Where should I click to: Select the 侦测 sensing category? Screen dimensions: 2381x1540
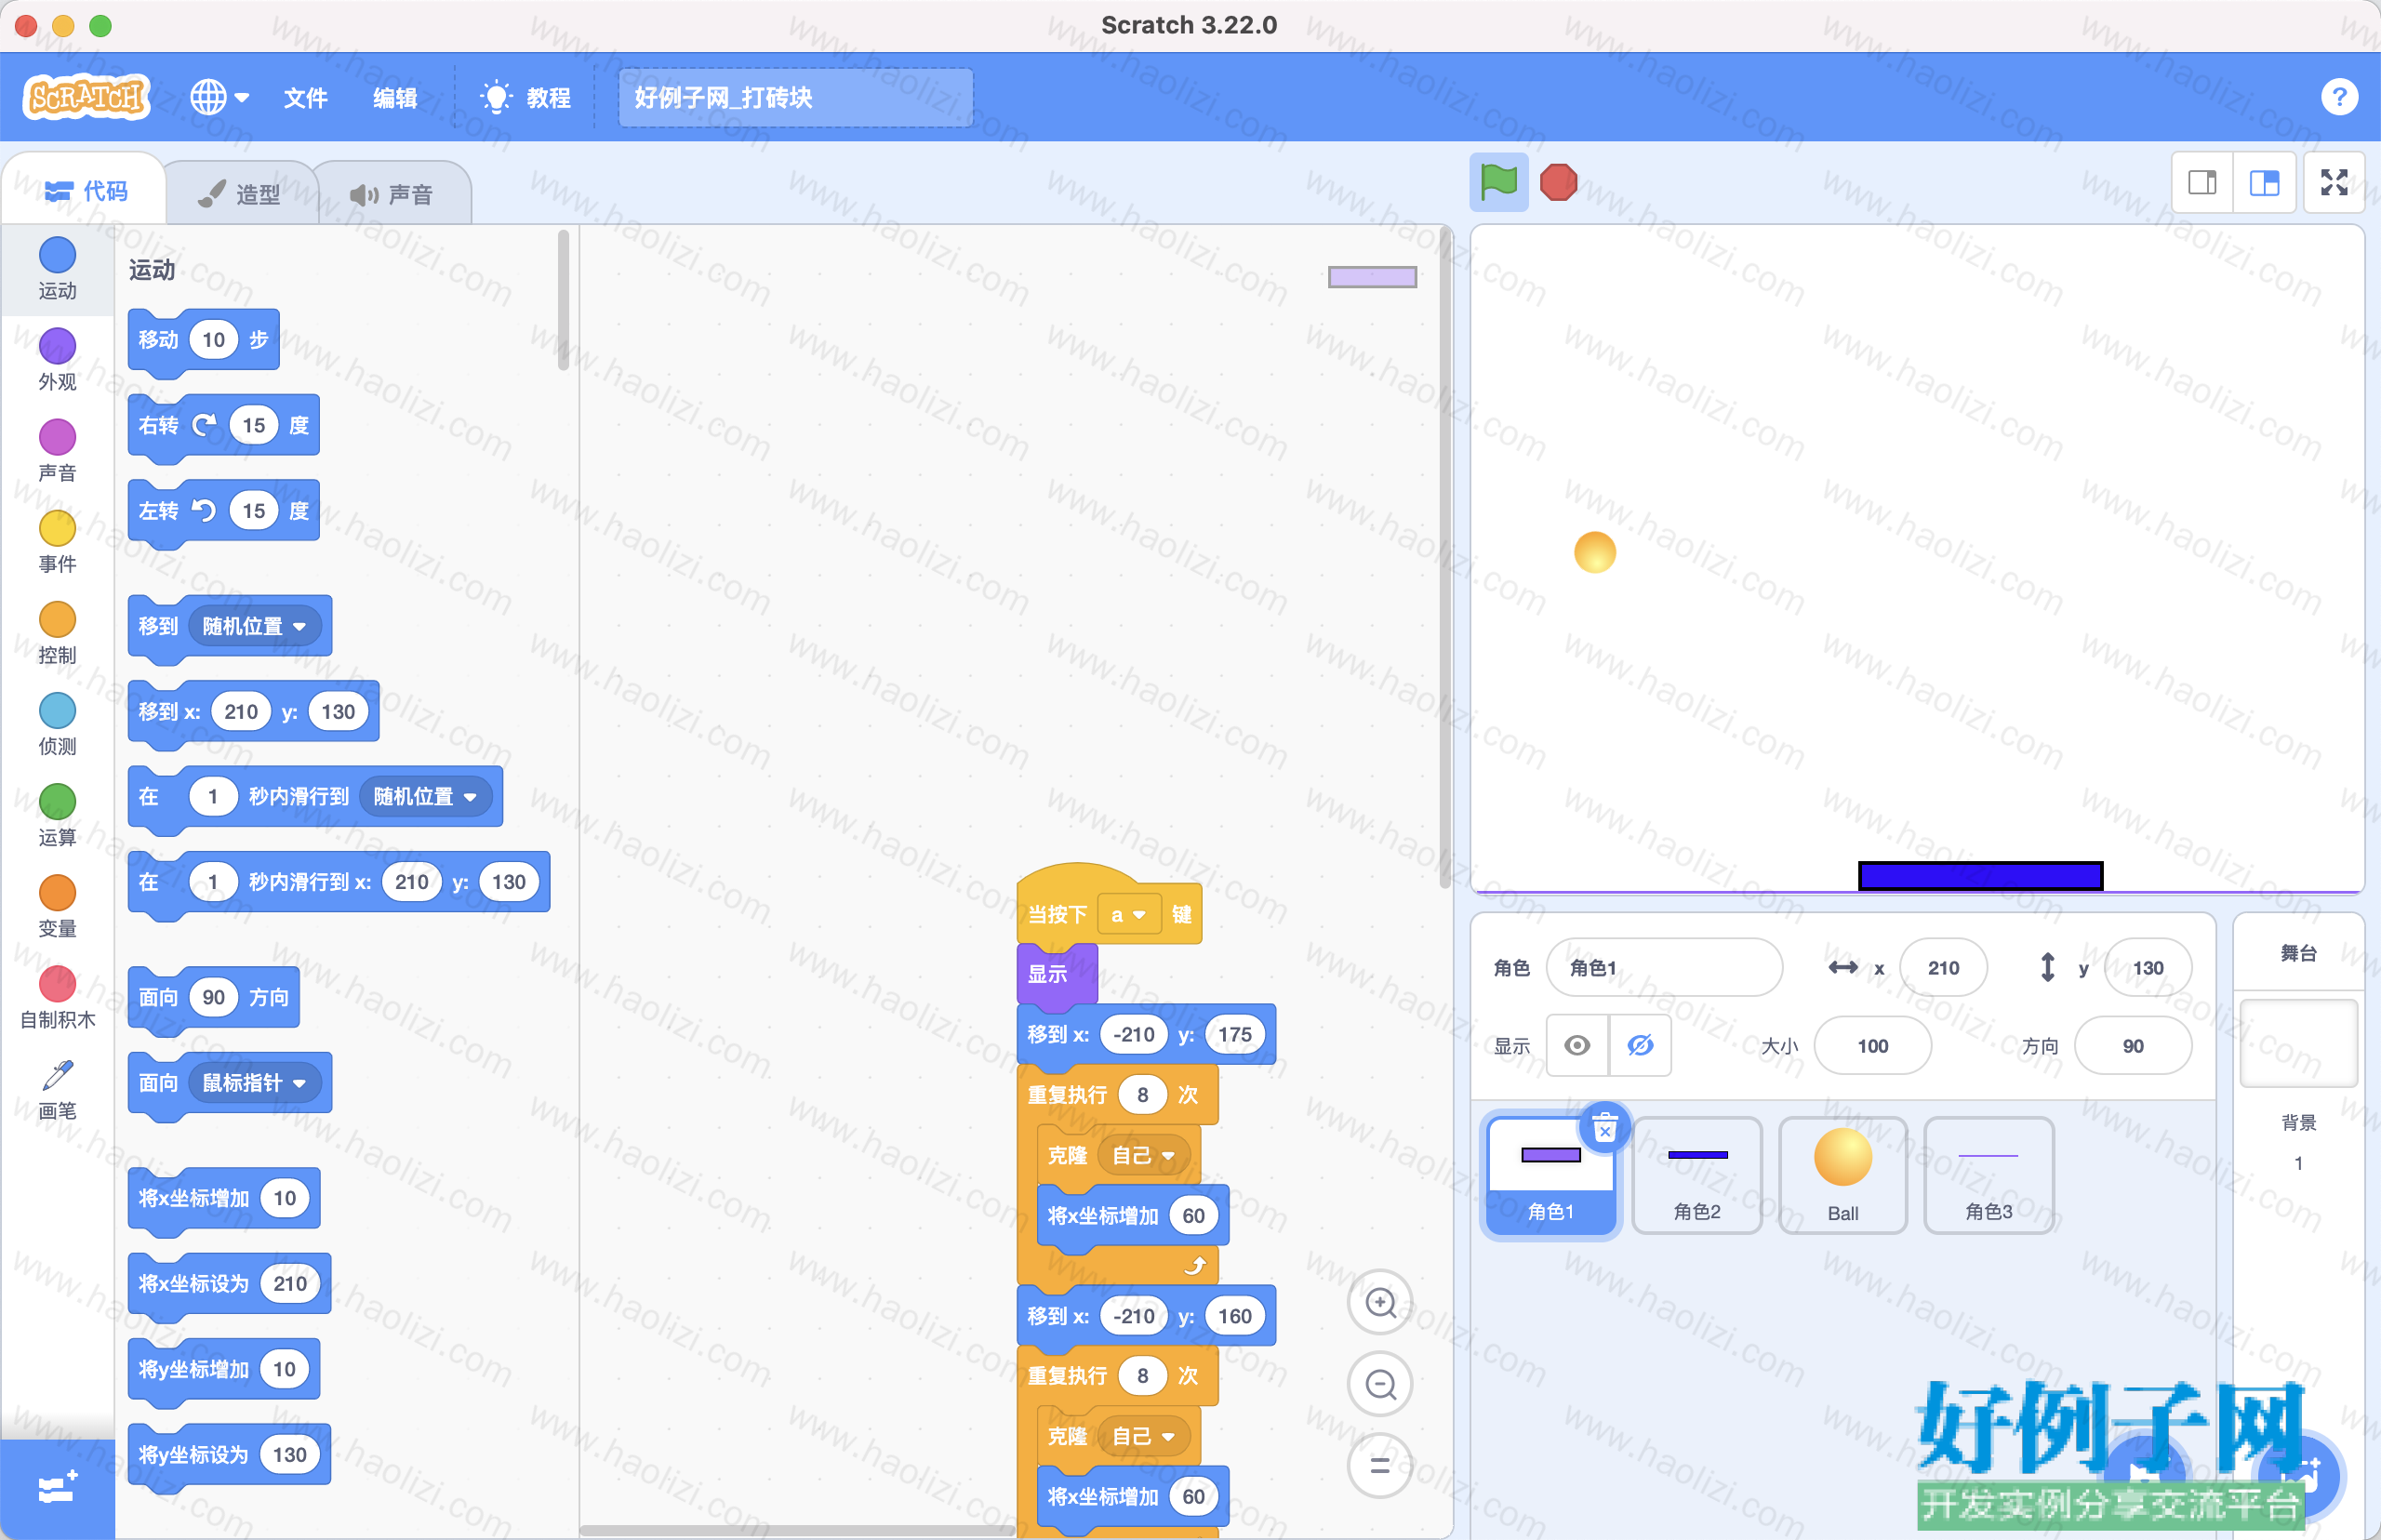[57, 724]
